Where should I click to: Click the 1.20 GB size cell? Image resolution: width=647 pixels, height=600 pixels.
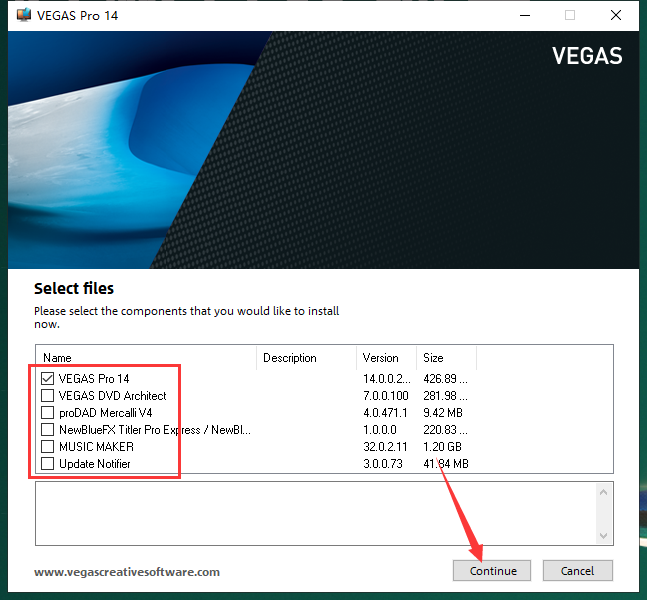[x=442, y=447]
